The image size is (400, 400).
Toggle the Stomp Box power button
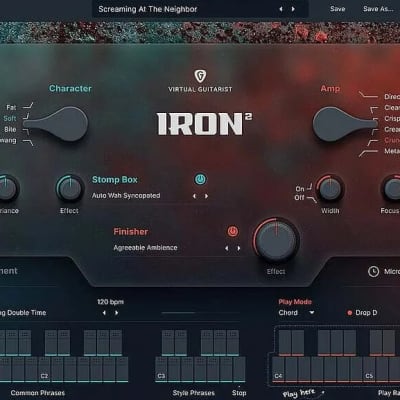coord(200,179)
